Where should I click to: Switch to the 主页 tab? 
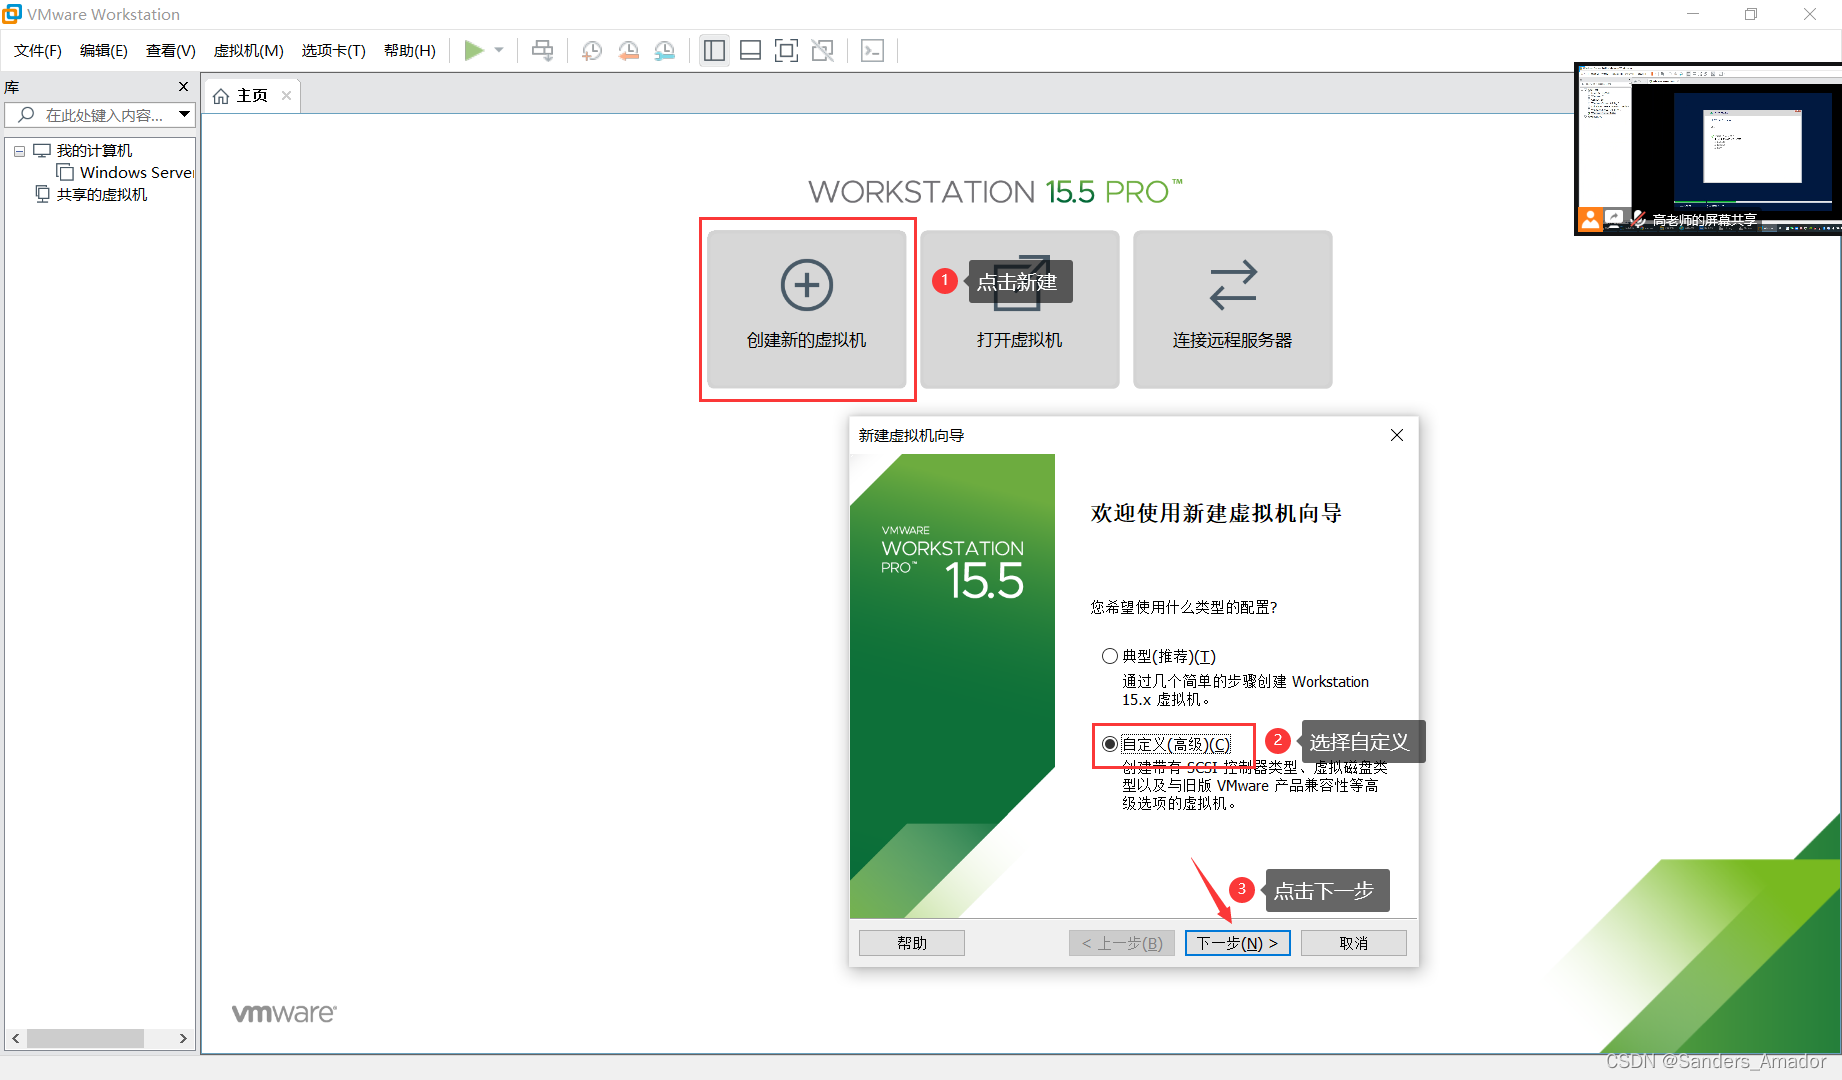252,95
